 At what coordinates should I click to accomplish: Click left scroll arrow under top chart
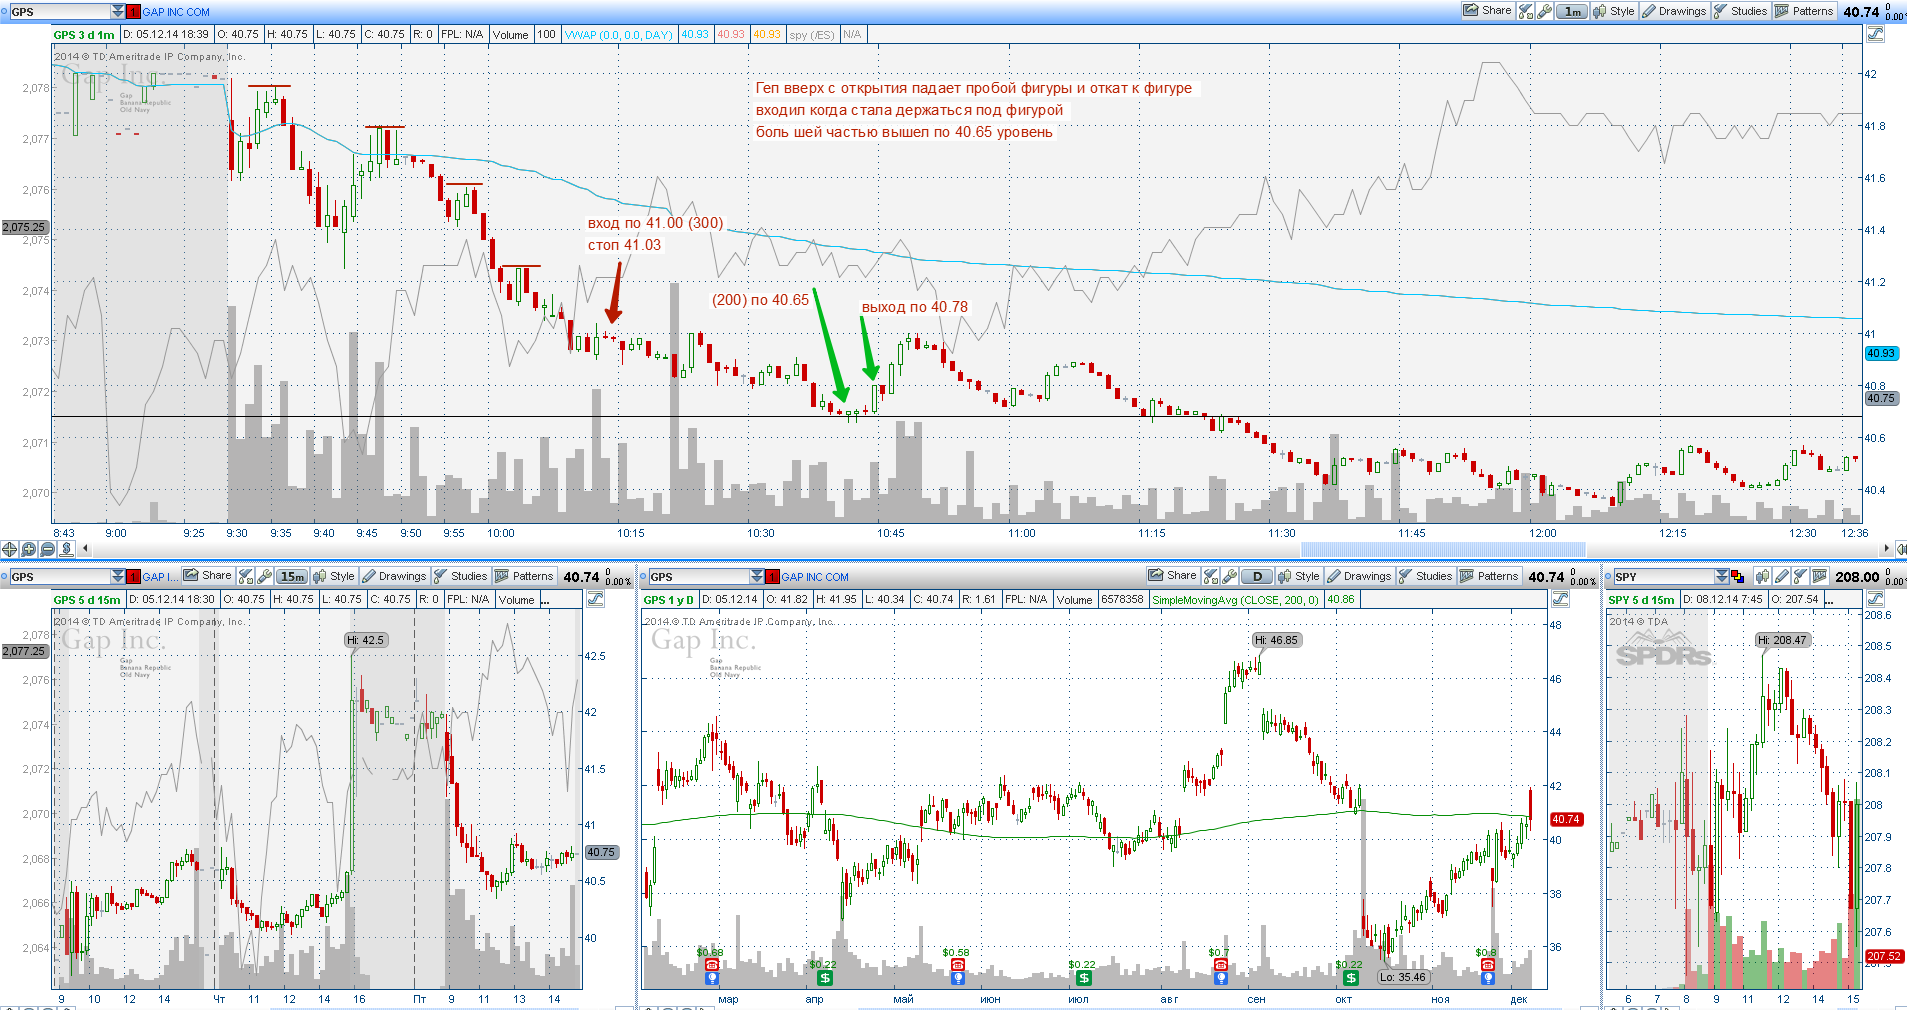(x=85, y=548)
